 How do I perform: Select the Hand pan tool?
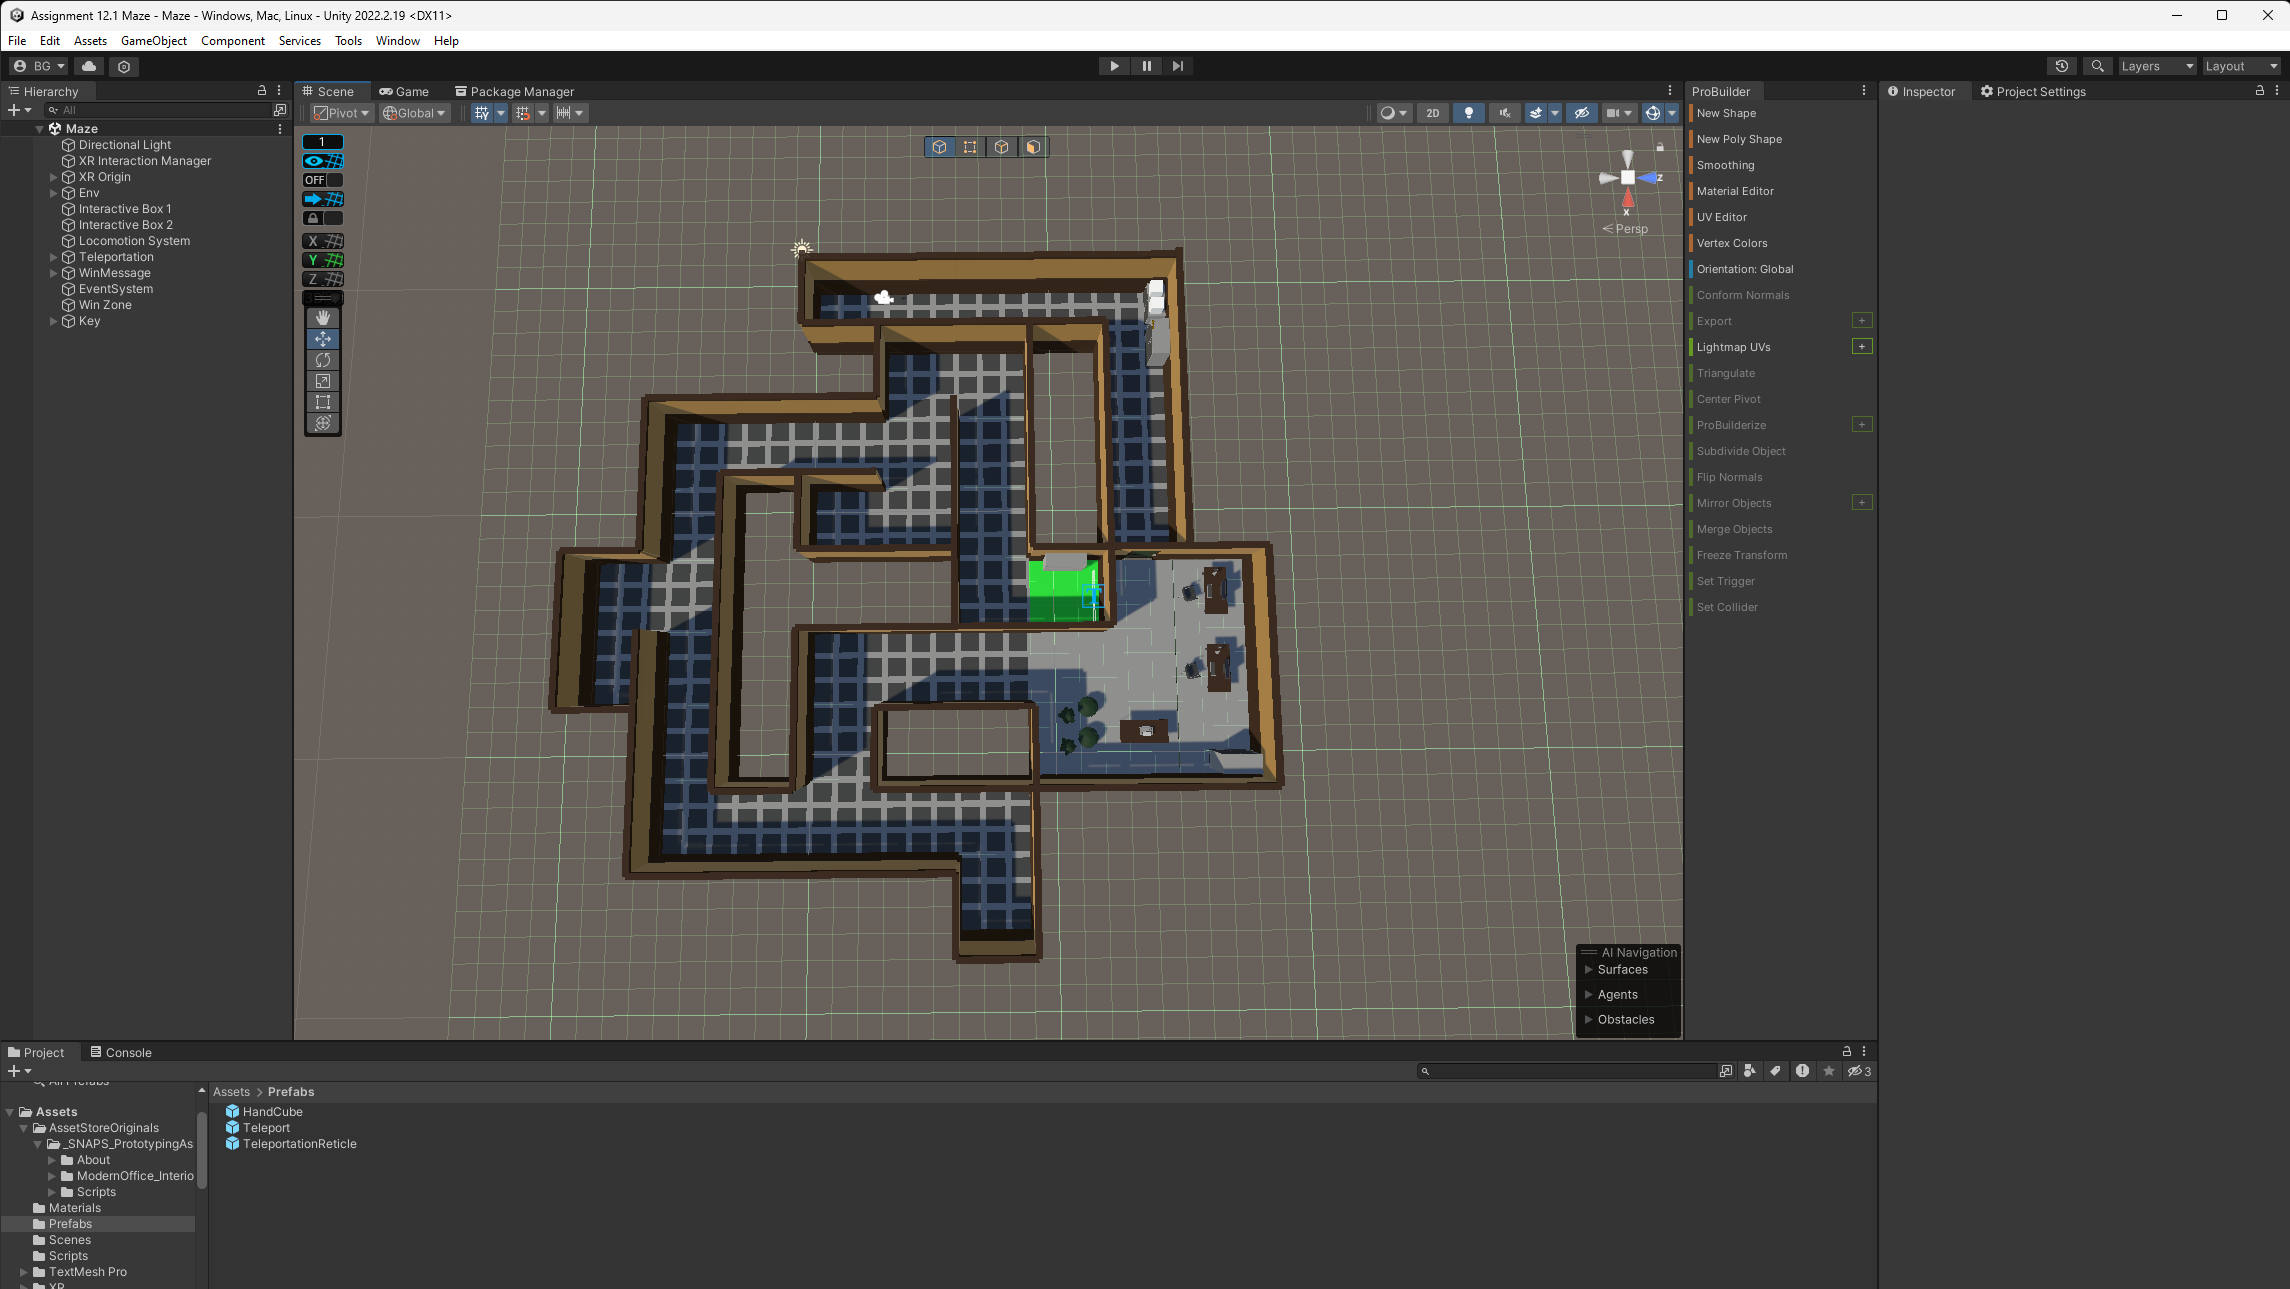323,318
